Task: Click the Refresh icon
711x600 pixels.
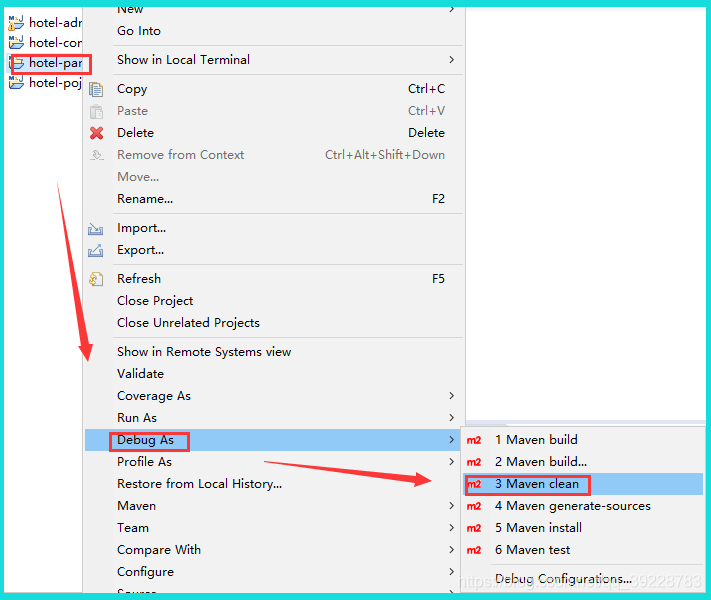Action: point(96,279)
